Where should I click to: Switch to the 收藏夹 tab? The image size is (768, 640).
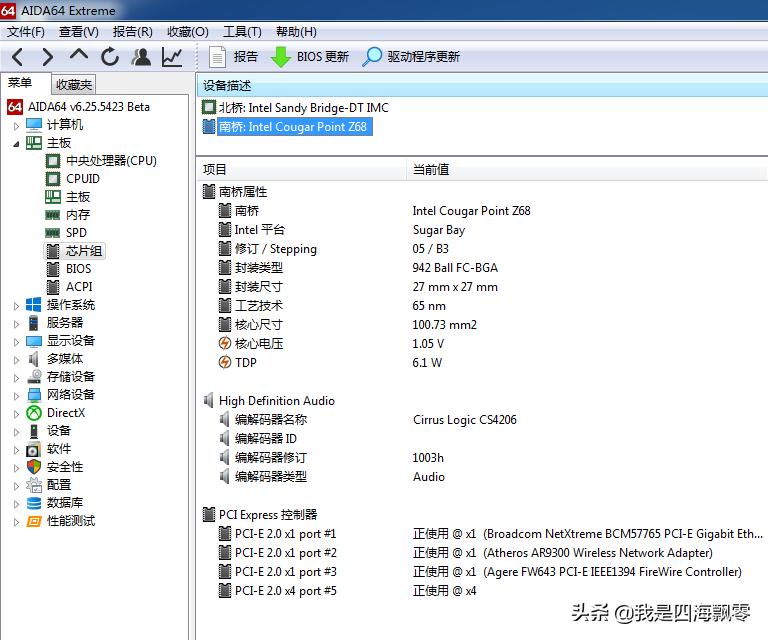click(73, 85)
